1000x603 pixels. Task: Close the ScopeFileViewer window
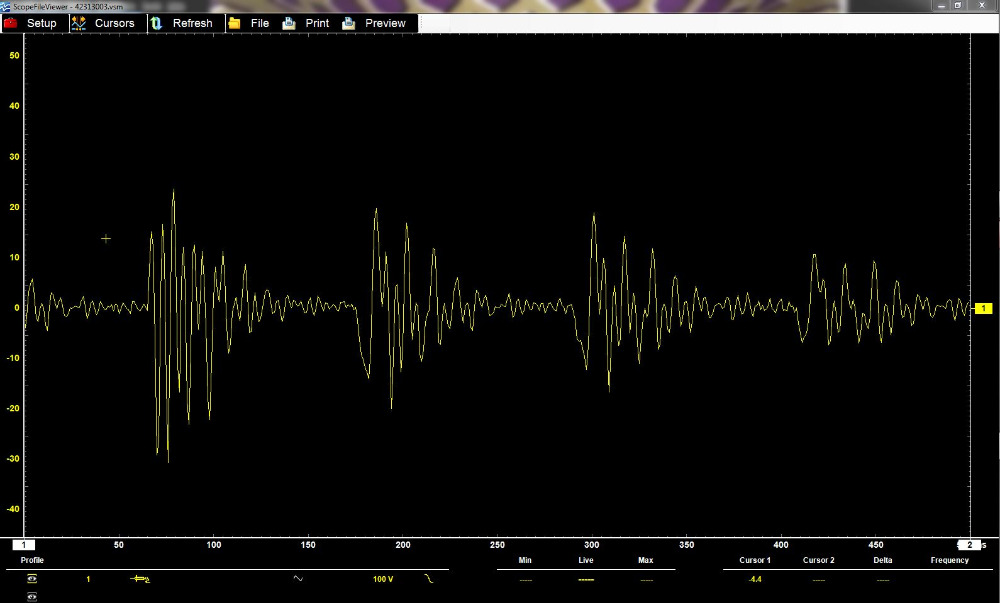[982, 6]
